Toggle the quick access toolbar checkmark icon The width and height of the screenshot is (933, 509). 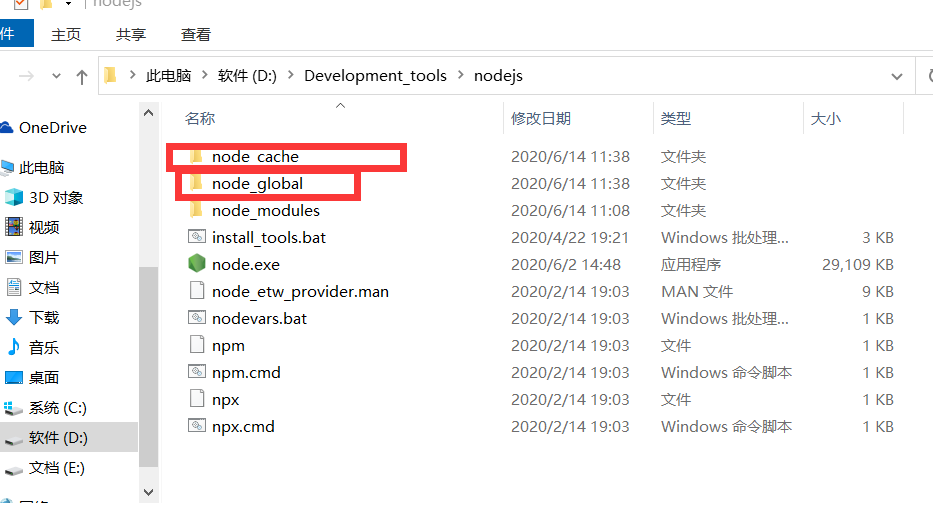[x=21, y=4]
